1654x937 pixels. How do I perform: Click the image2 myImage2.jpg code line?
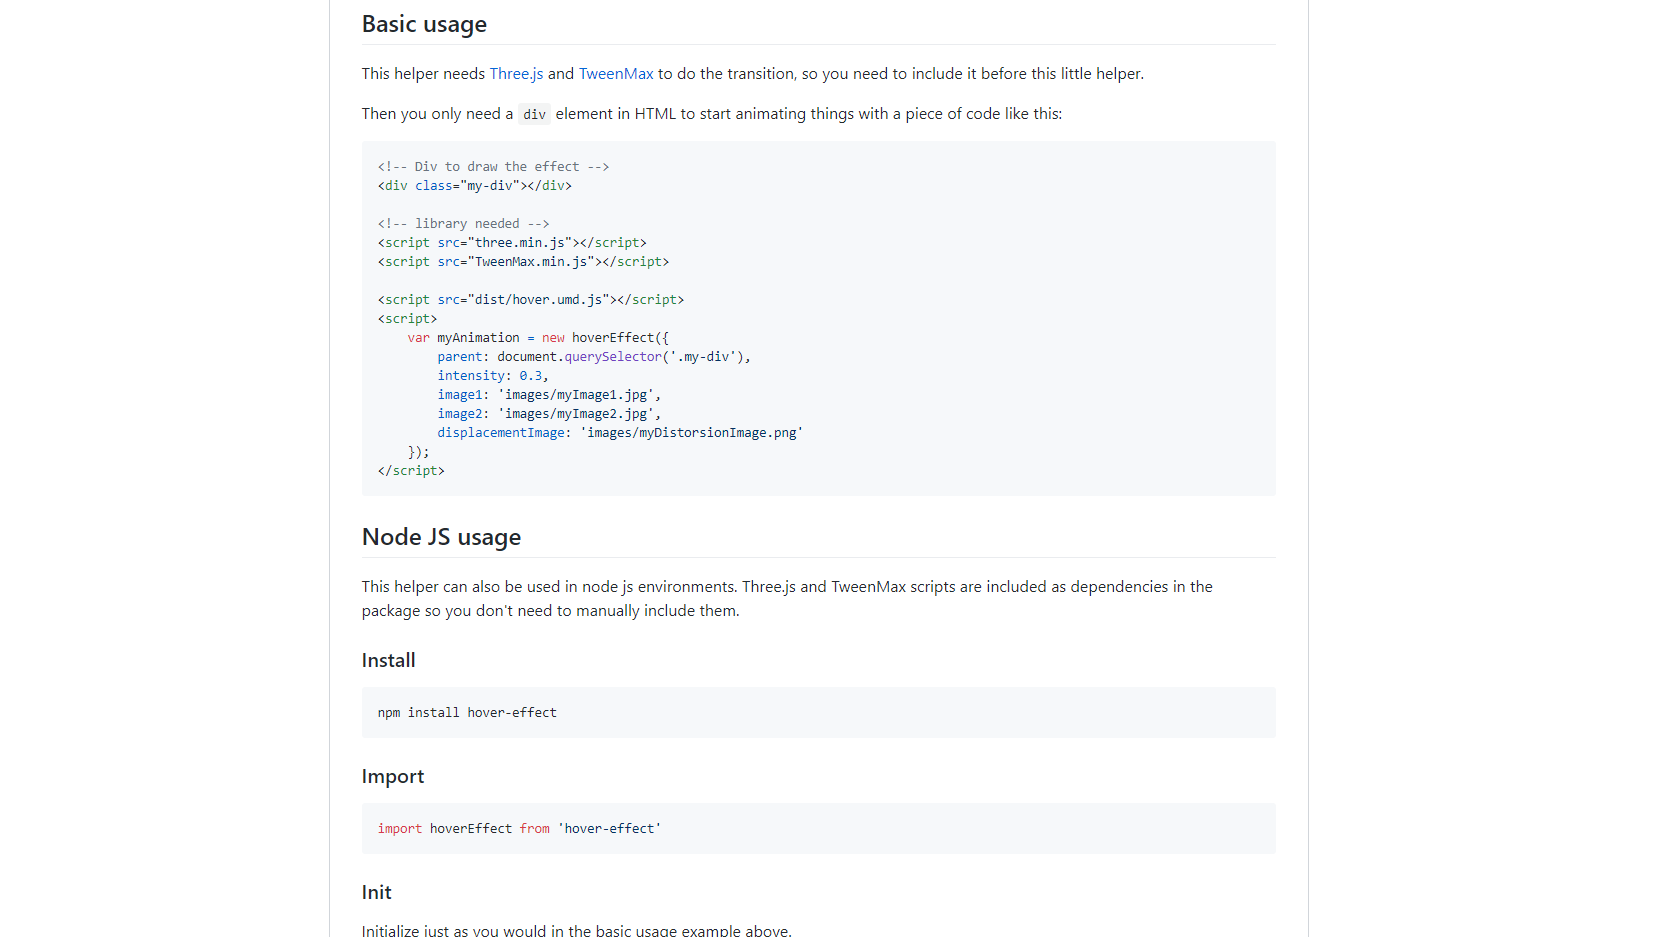(548, 414)
